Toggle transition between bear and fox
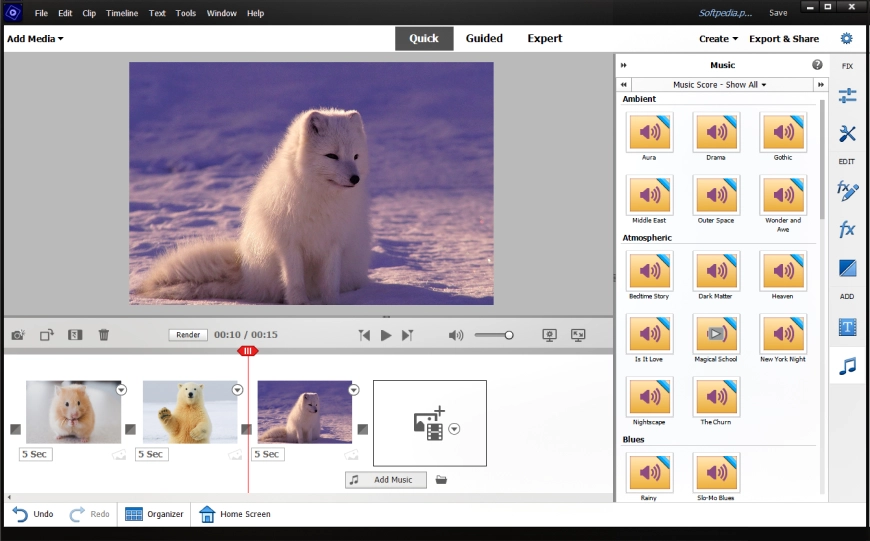870x541 pixels. tap(246, 429)
